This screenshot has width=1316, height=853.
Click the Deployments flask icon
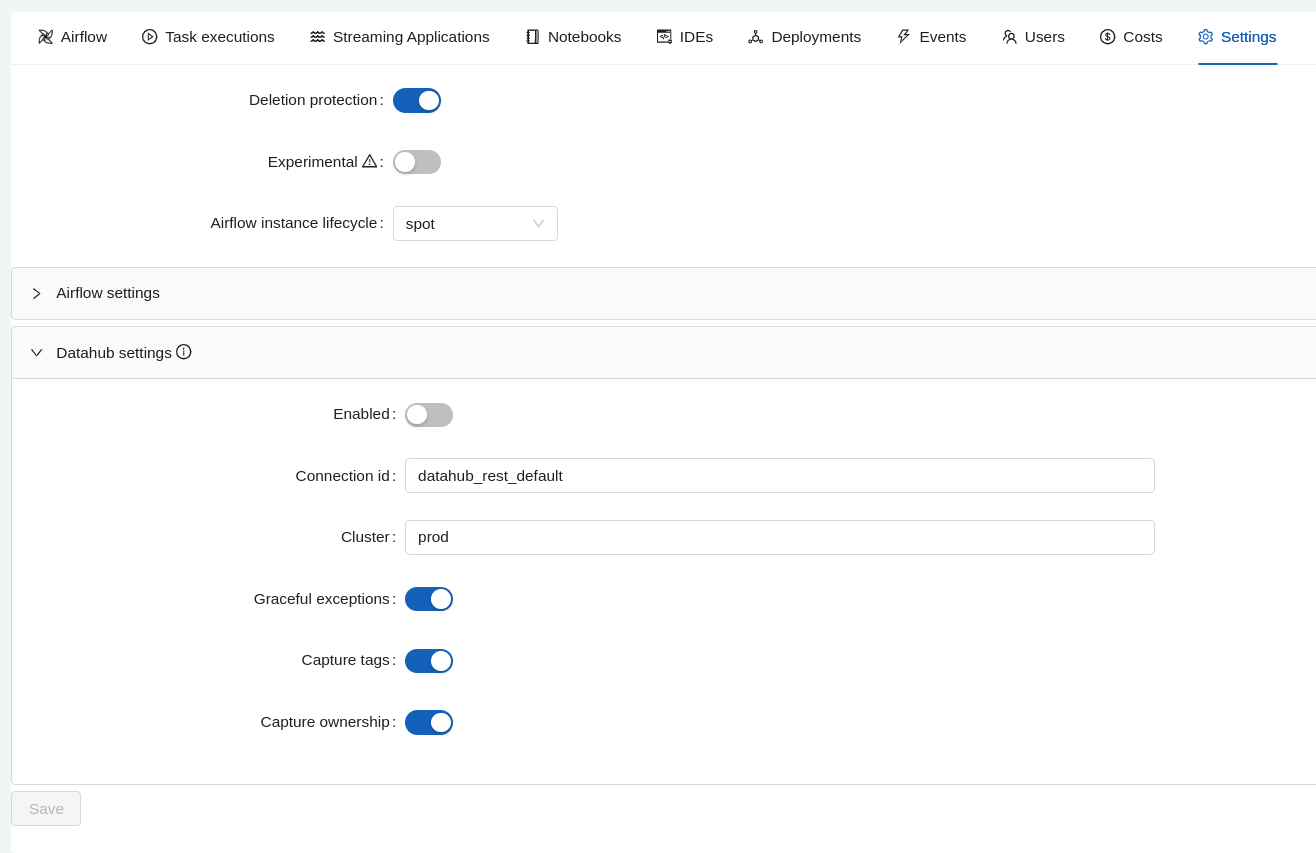click(x=755, y=36)
